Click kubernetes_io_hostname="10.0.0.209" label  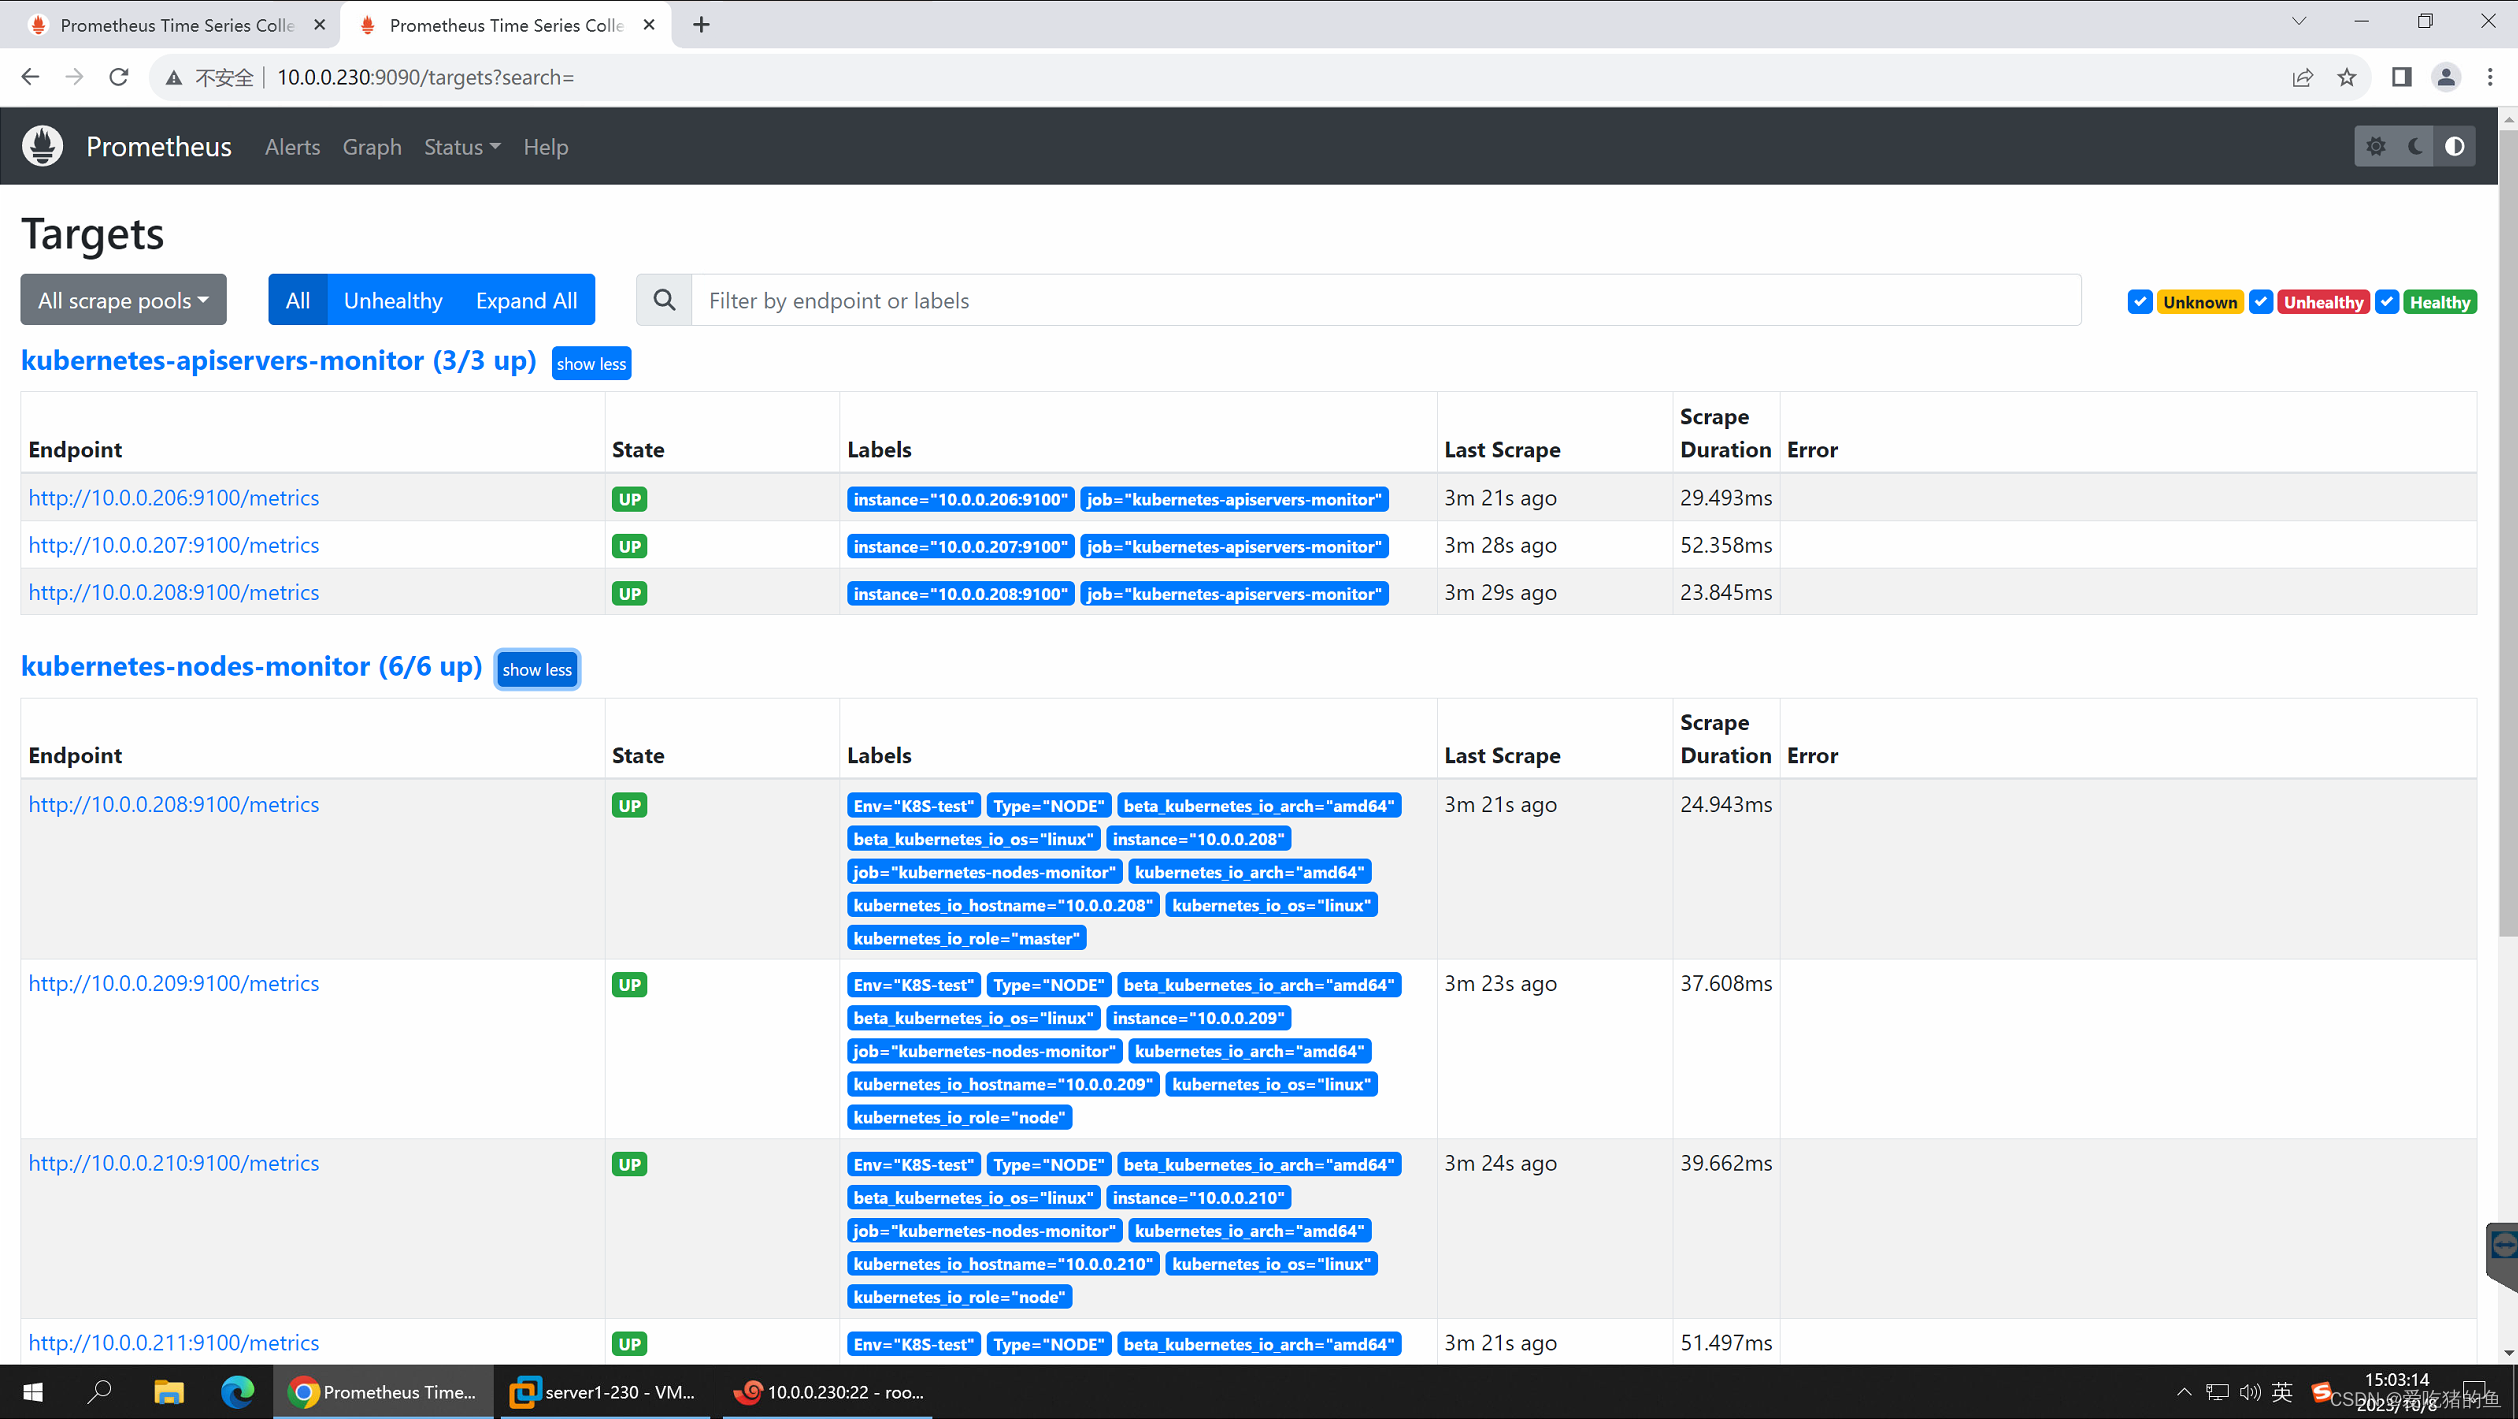point(1003,1084)
